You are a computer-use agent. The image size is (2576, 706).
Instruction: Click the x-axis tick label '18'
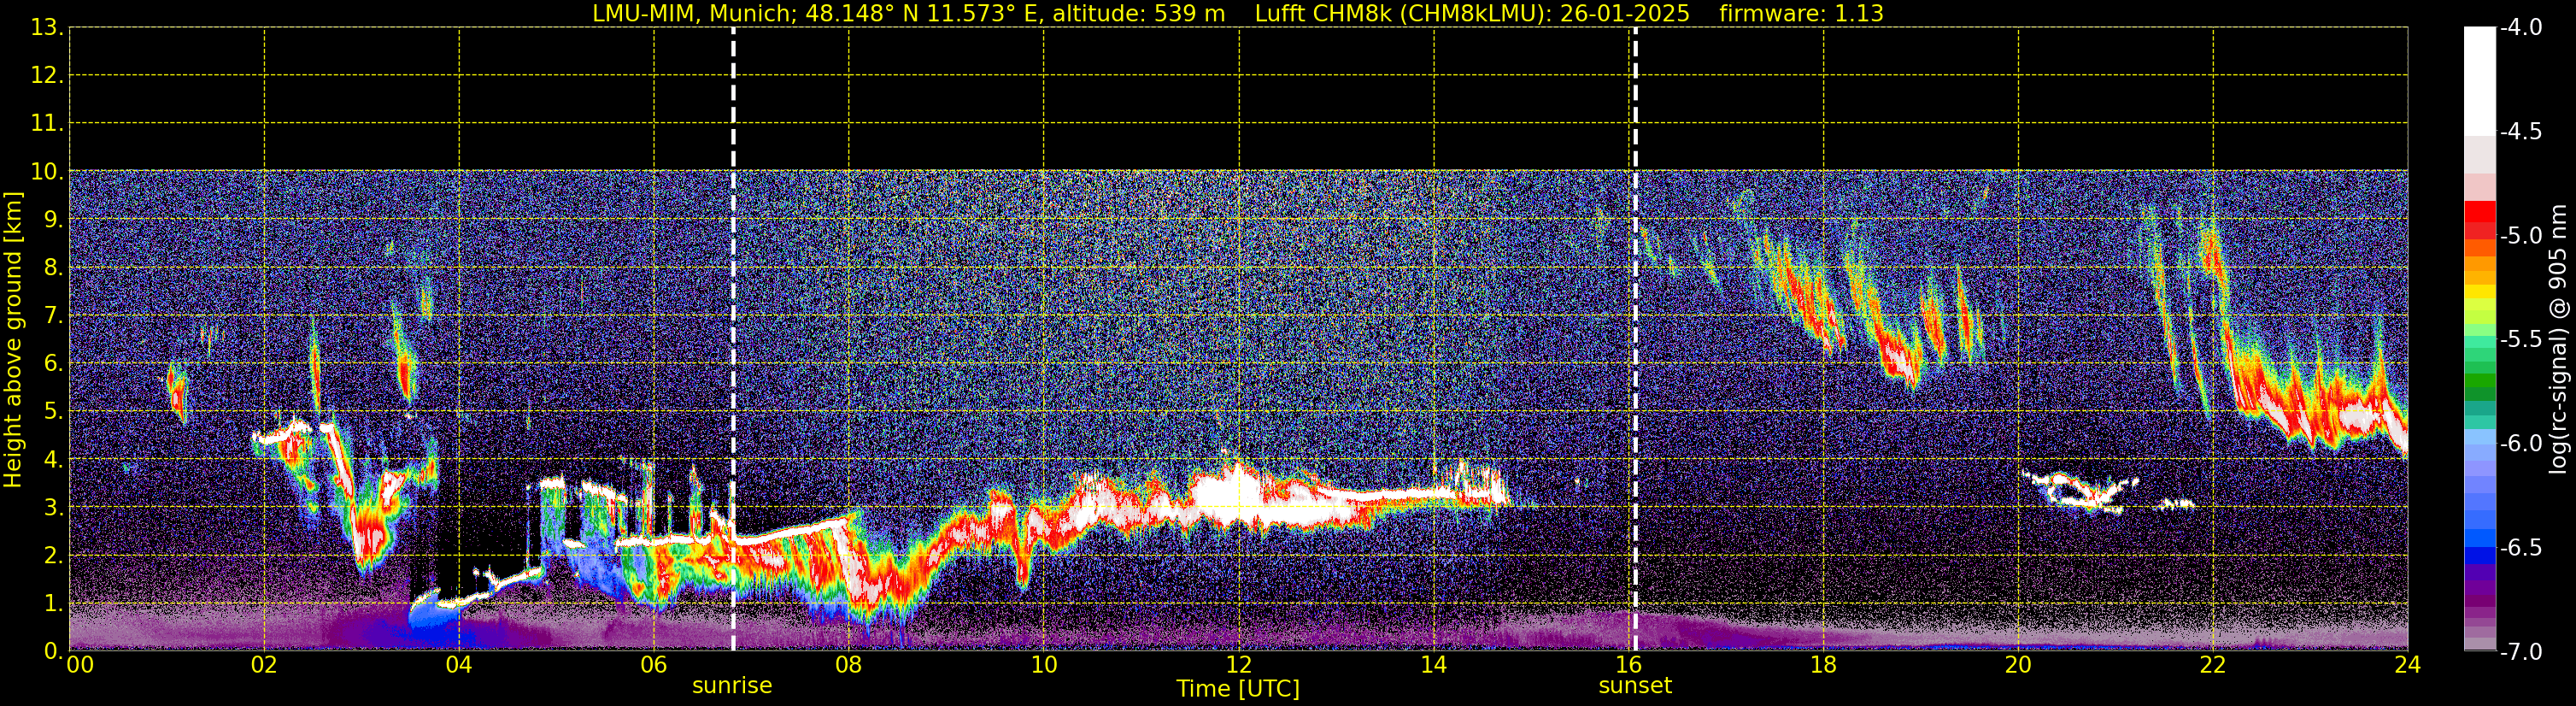1823,665
